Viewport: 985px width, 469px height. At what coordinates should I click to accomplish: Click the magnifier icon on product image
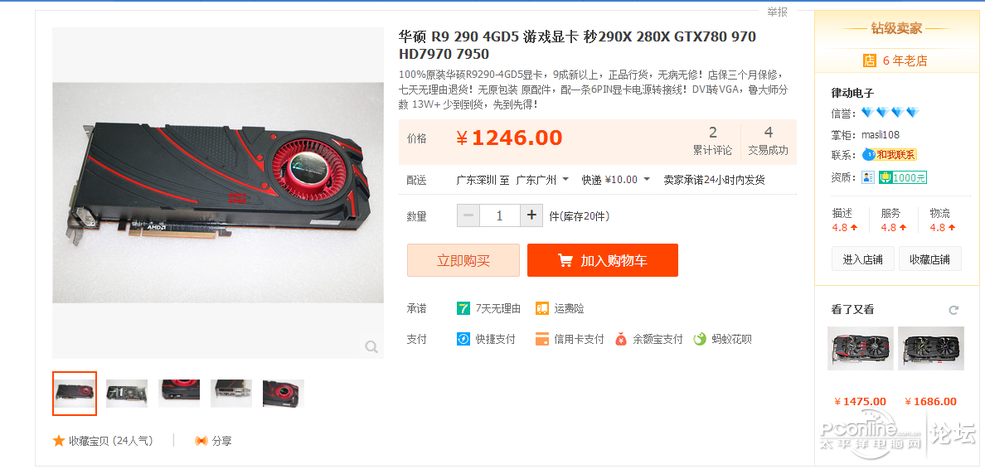click(371, 347)
